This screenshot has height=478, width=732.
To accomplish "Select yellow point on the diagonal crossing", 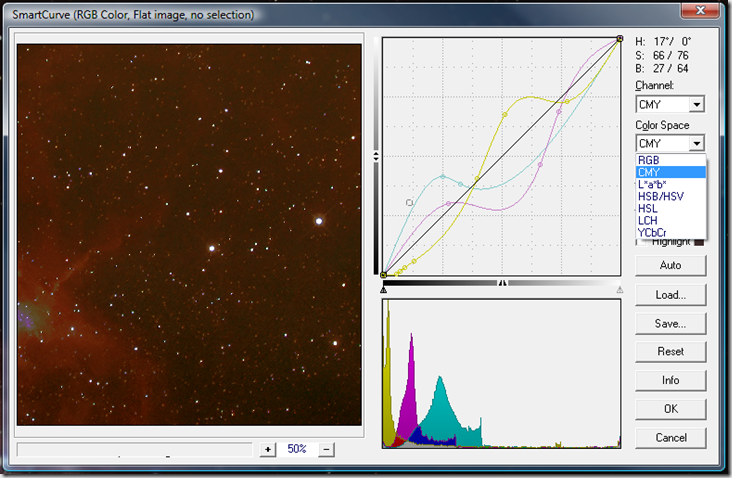I will (477, 178).
